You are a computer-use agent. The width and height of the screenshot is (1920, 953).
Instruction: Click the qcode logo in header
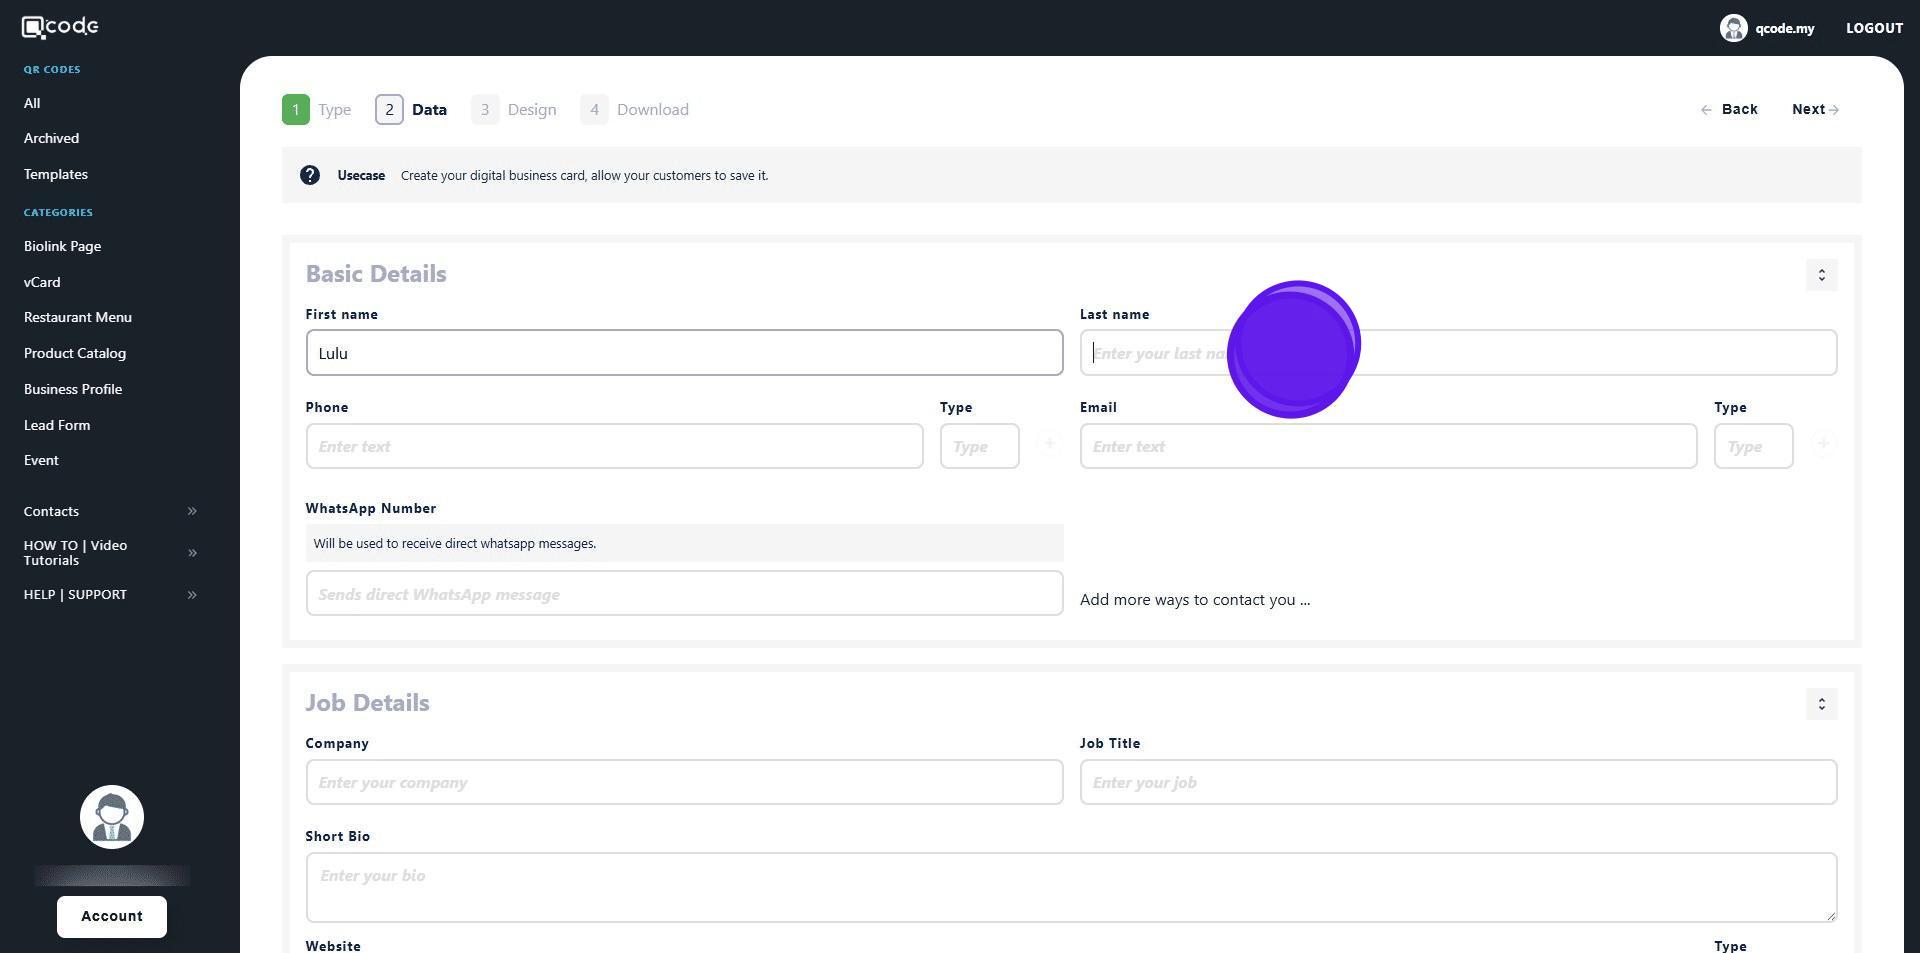pos(60,27)
